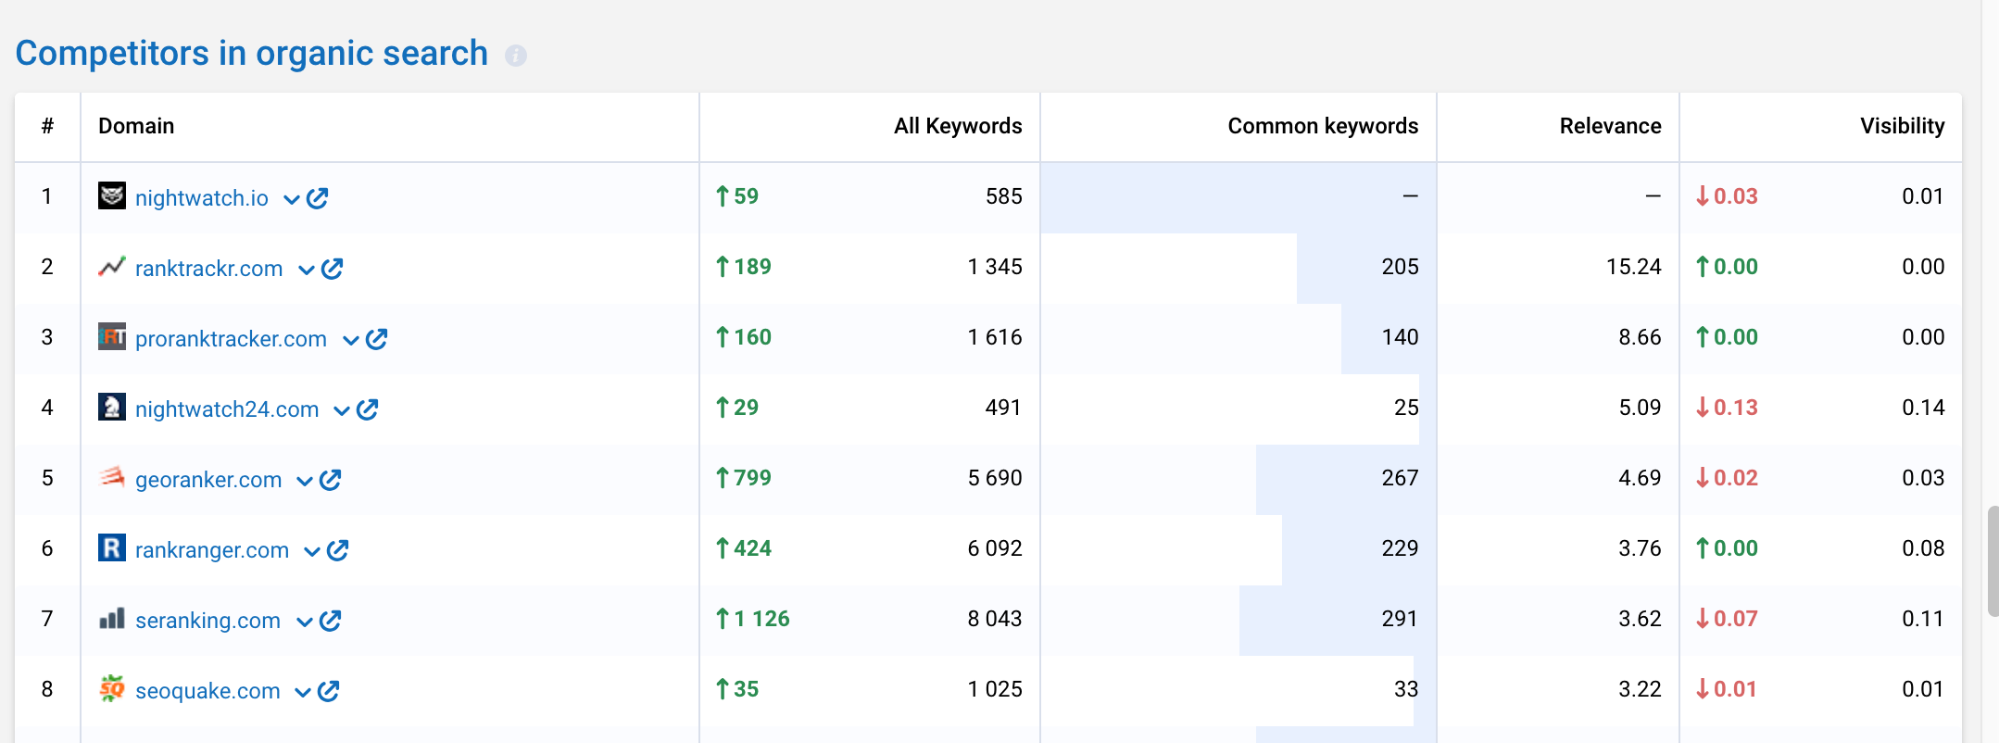Click the ranktrackr.com favicon
The image size is (1999, 743).
pyautogui.click(x=112, y=266)
